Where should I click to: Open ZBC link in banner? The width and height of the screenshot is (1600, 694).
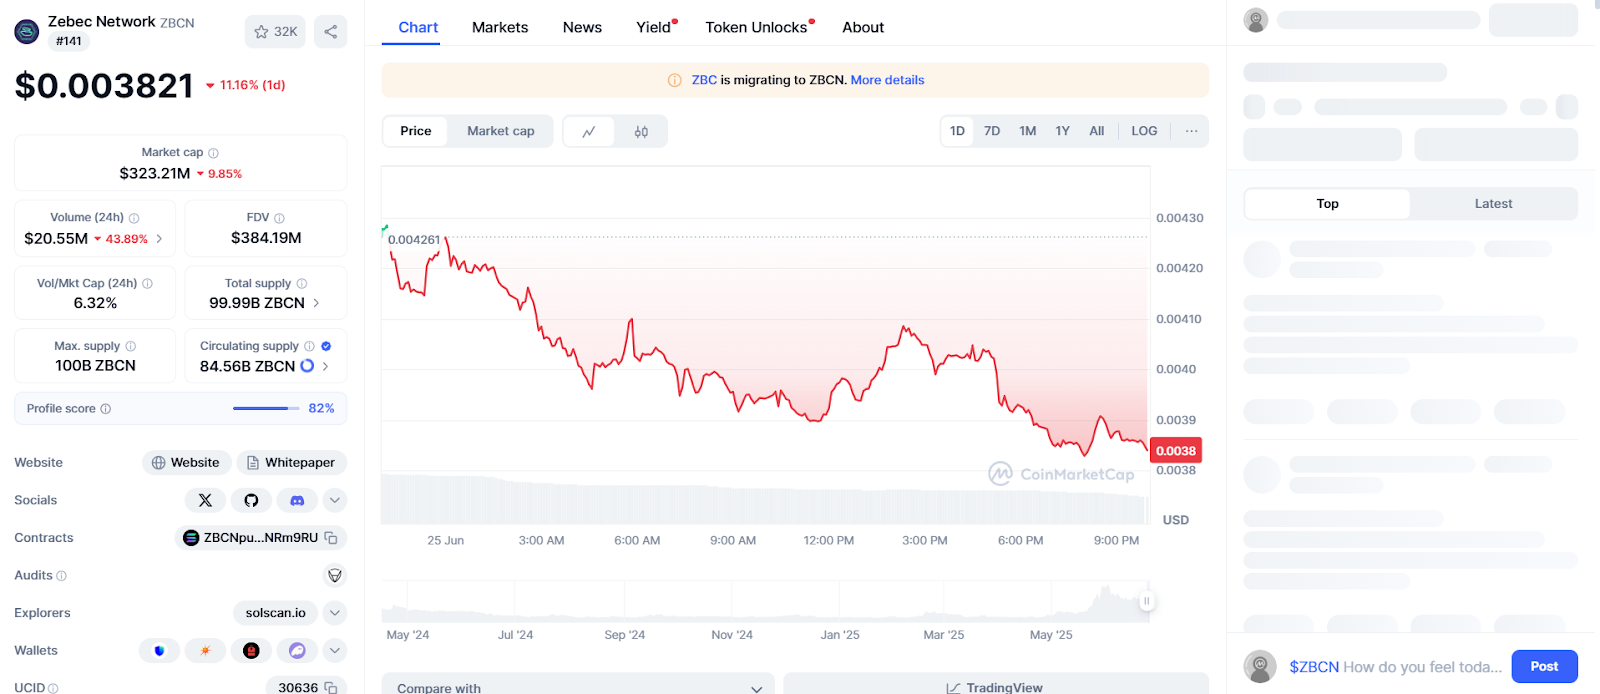point(704,80)
